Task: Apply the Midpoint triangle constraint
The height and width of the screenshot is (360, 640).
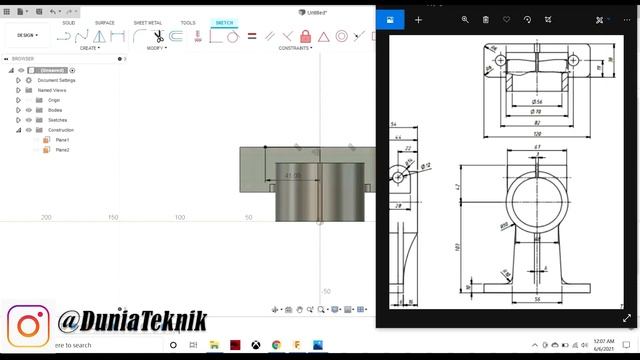Action: 324,37
